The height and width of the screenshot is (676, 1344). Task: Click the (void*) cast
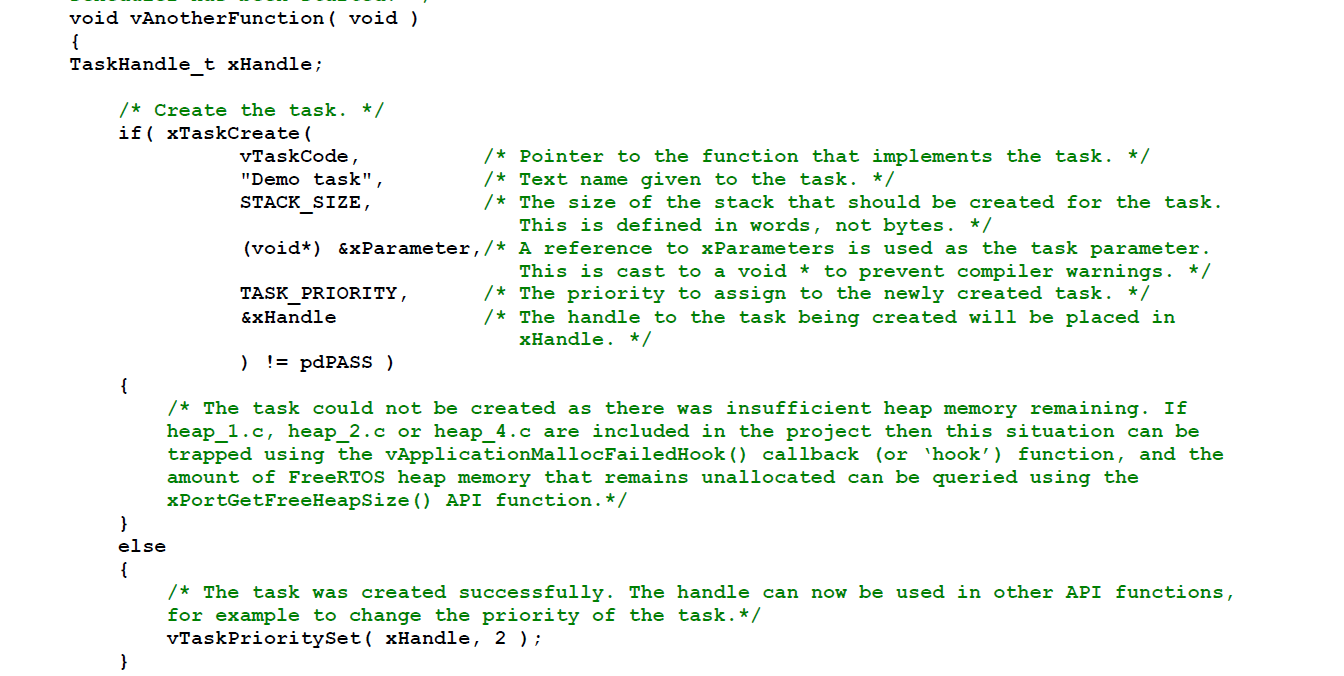click(281, 248)
